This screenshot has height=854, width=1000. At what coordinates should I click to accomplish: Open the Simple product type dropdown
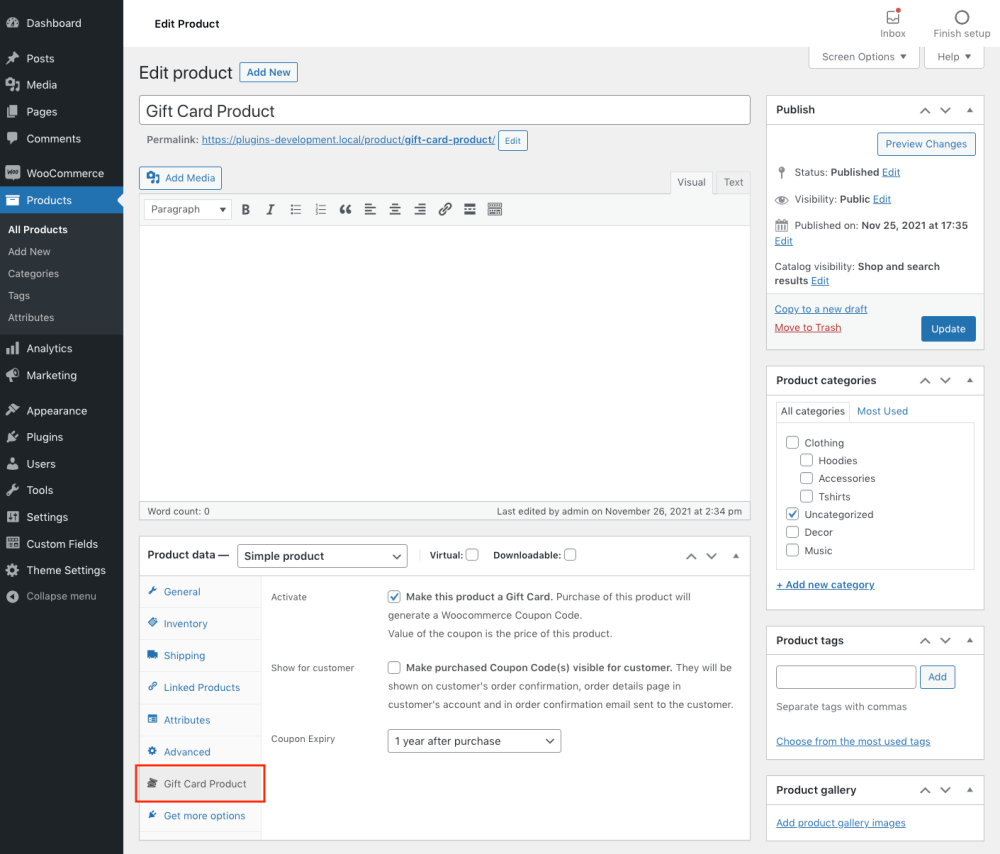point(322,556)
